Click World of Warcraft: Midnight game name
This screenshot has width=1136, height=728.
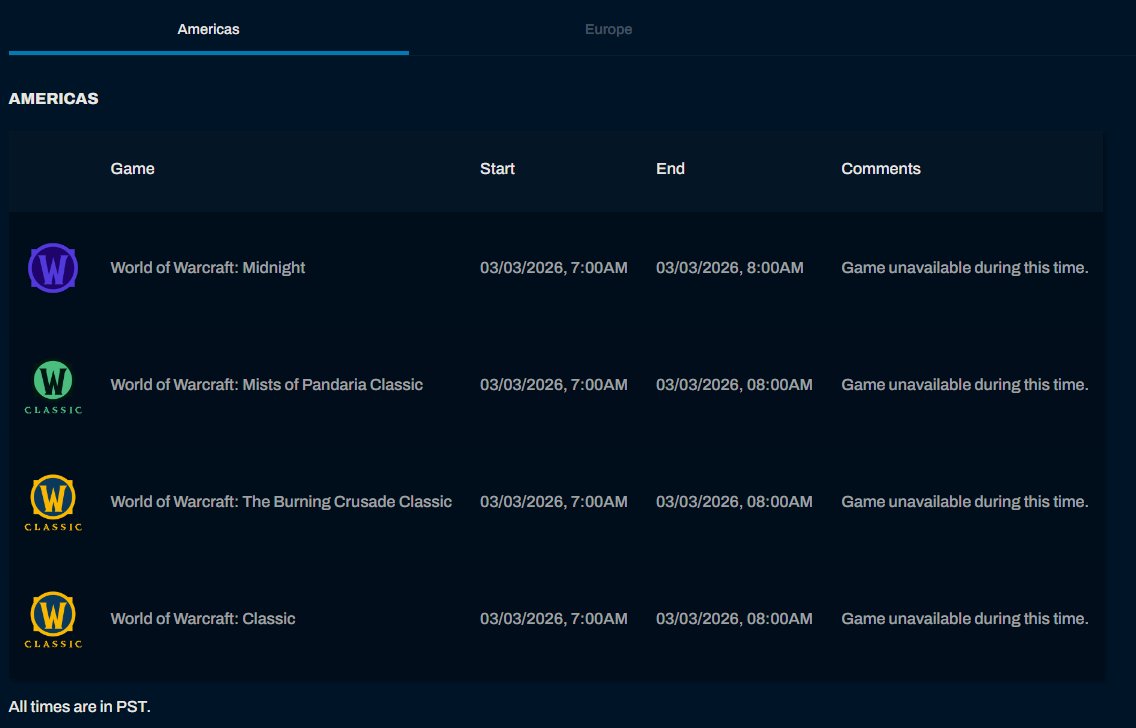208,268
